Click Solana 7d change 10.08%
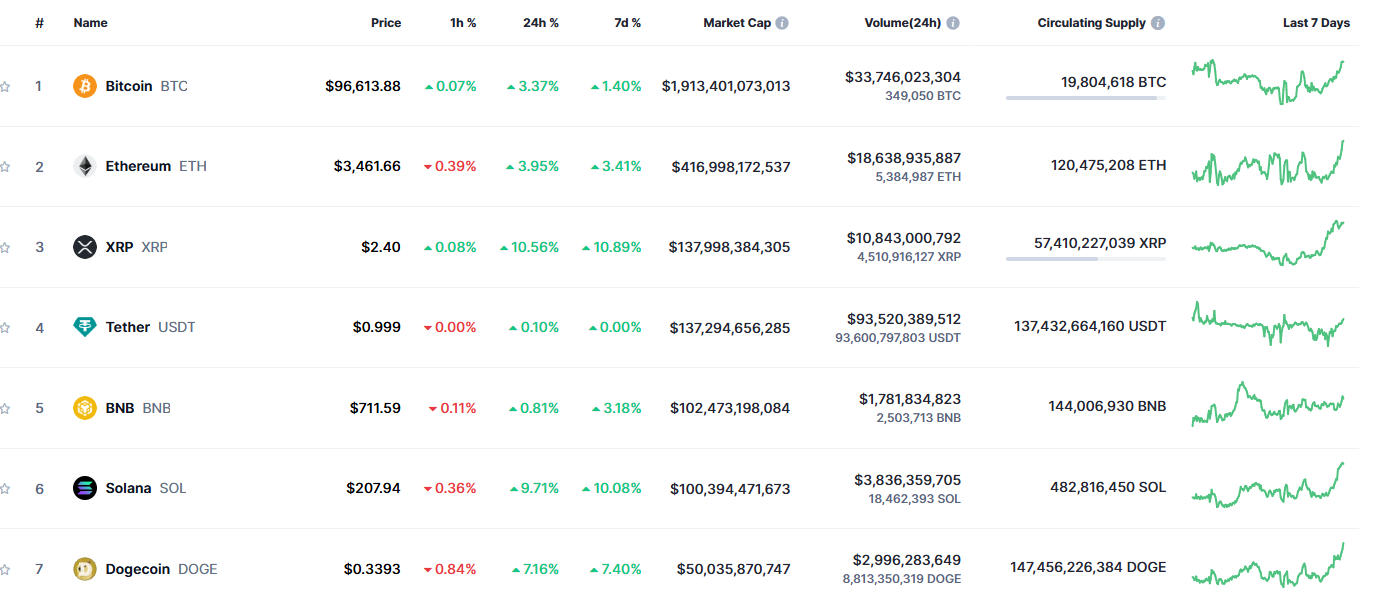Image resolution: width=1375 pixels, height=598 pixels. 611,488
